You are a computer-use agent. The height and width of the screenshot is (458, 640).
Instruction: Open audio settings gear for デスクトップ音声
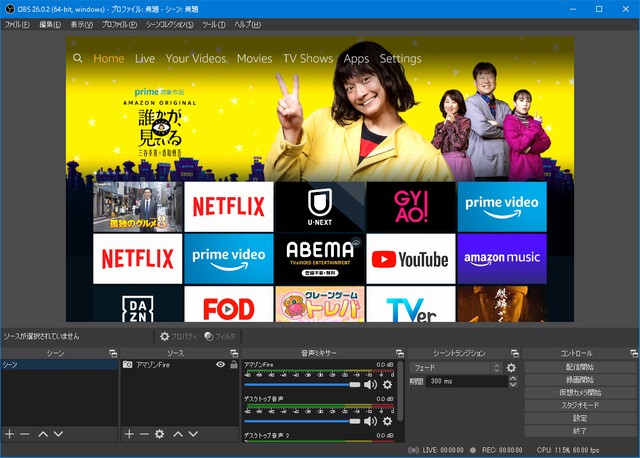[x=387, y=421]
